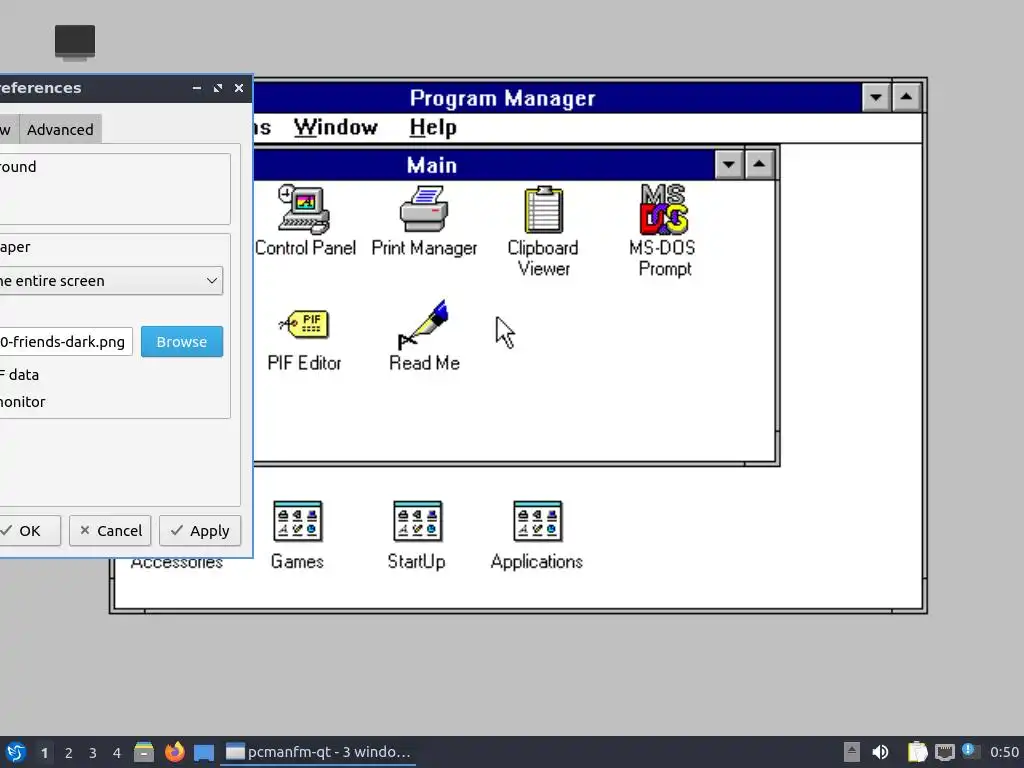Click the Main window's minimize down-arrow
Screen dimensions: 1024x768
729,165
